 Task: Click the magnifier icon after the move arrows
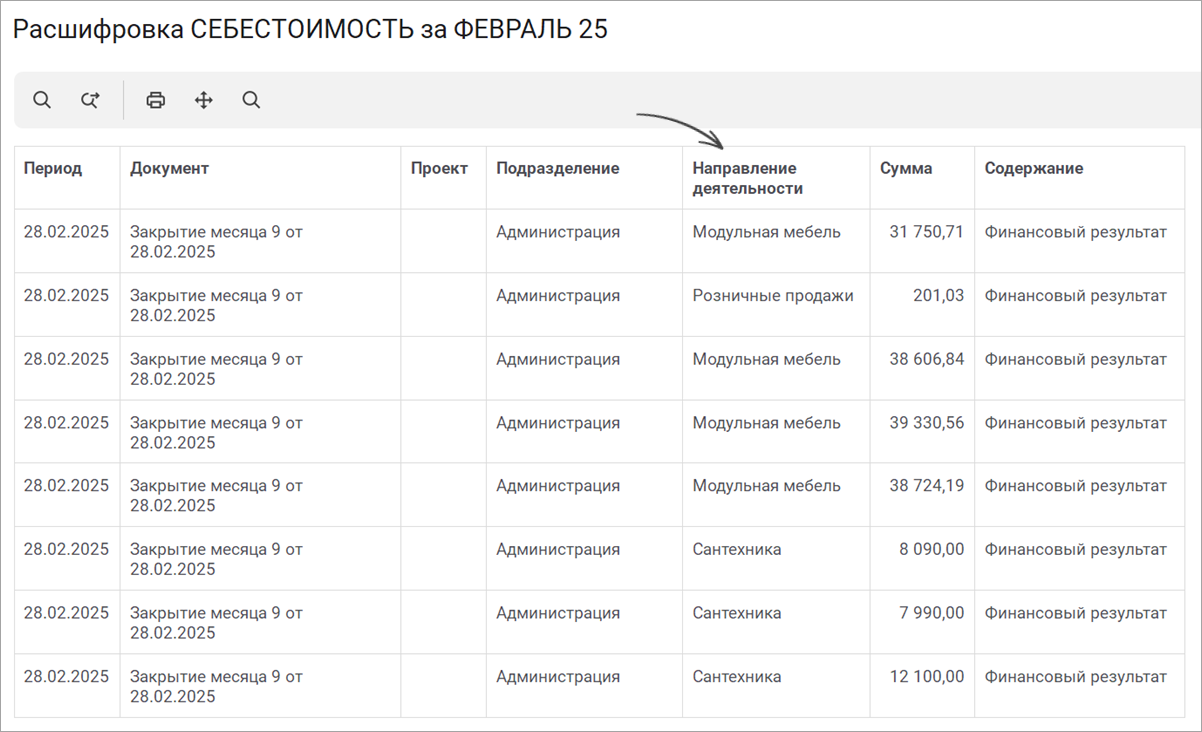coord(251,100)
